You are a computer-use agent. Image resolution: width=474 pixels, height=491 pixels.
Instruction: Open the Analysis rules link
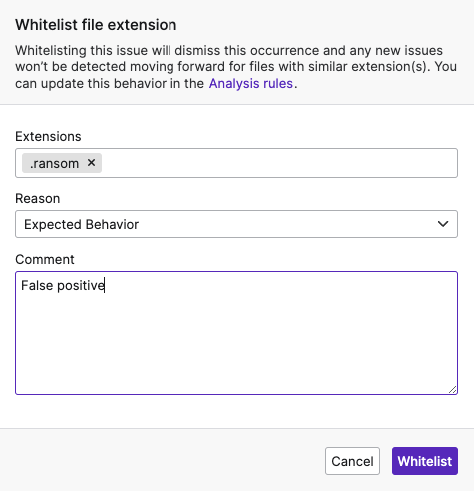(x=251, y=83)
